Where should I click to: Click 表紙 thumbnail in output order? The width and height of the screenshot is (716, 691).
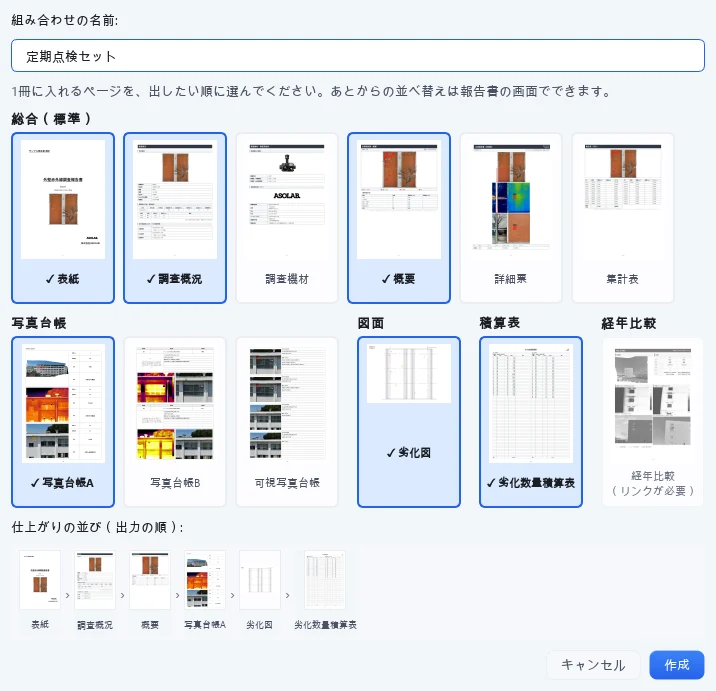40,580
